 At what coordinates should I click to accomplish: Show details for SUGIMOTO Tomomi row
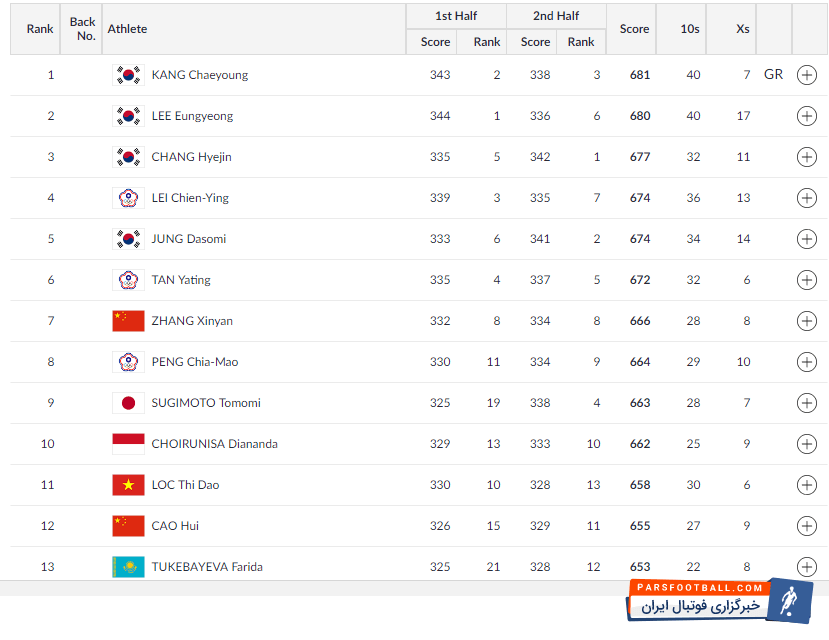click(x=806, y=403)
